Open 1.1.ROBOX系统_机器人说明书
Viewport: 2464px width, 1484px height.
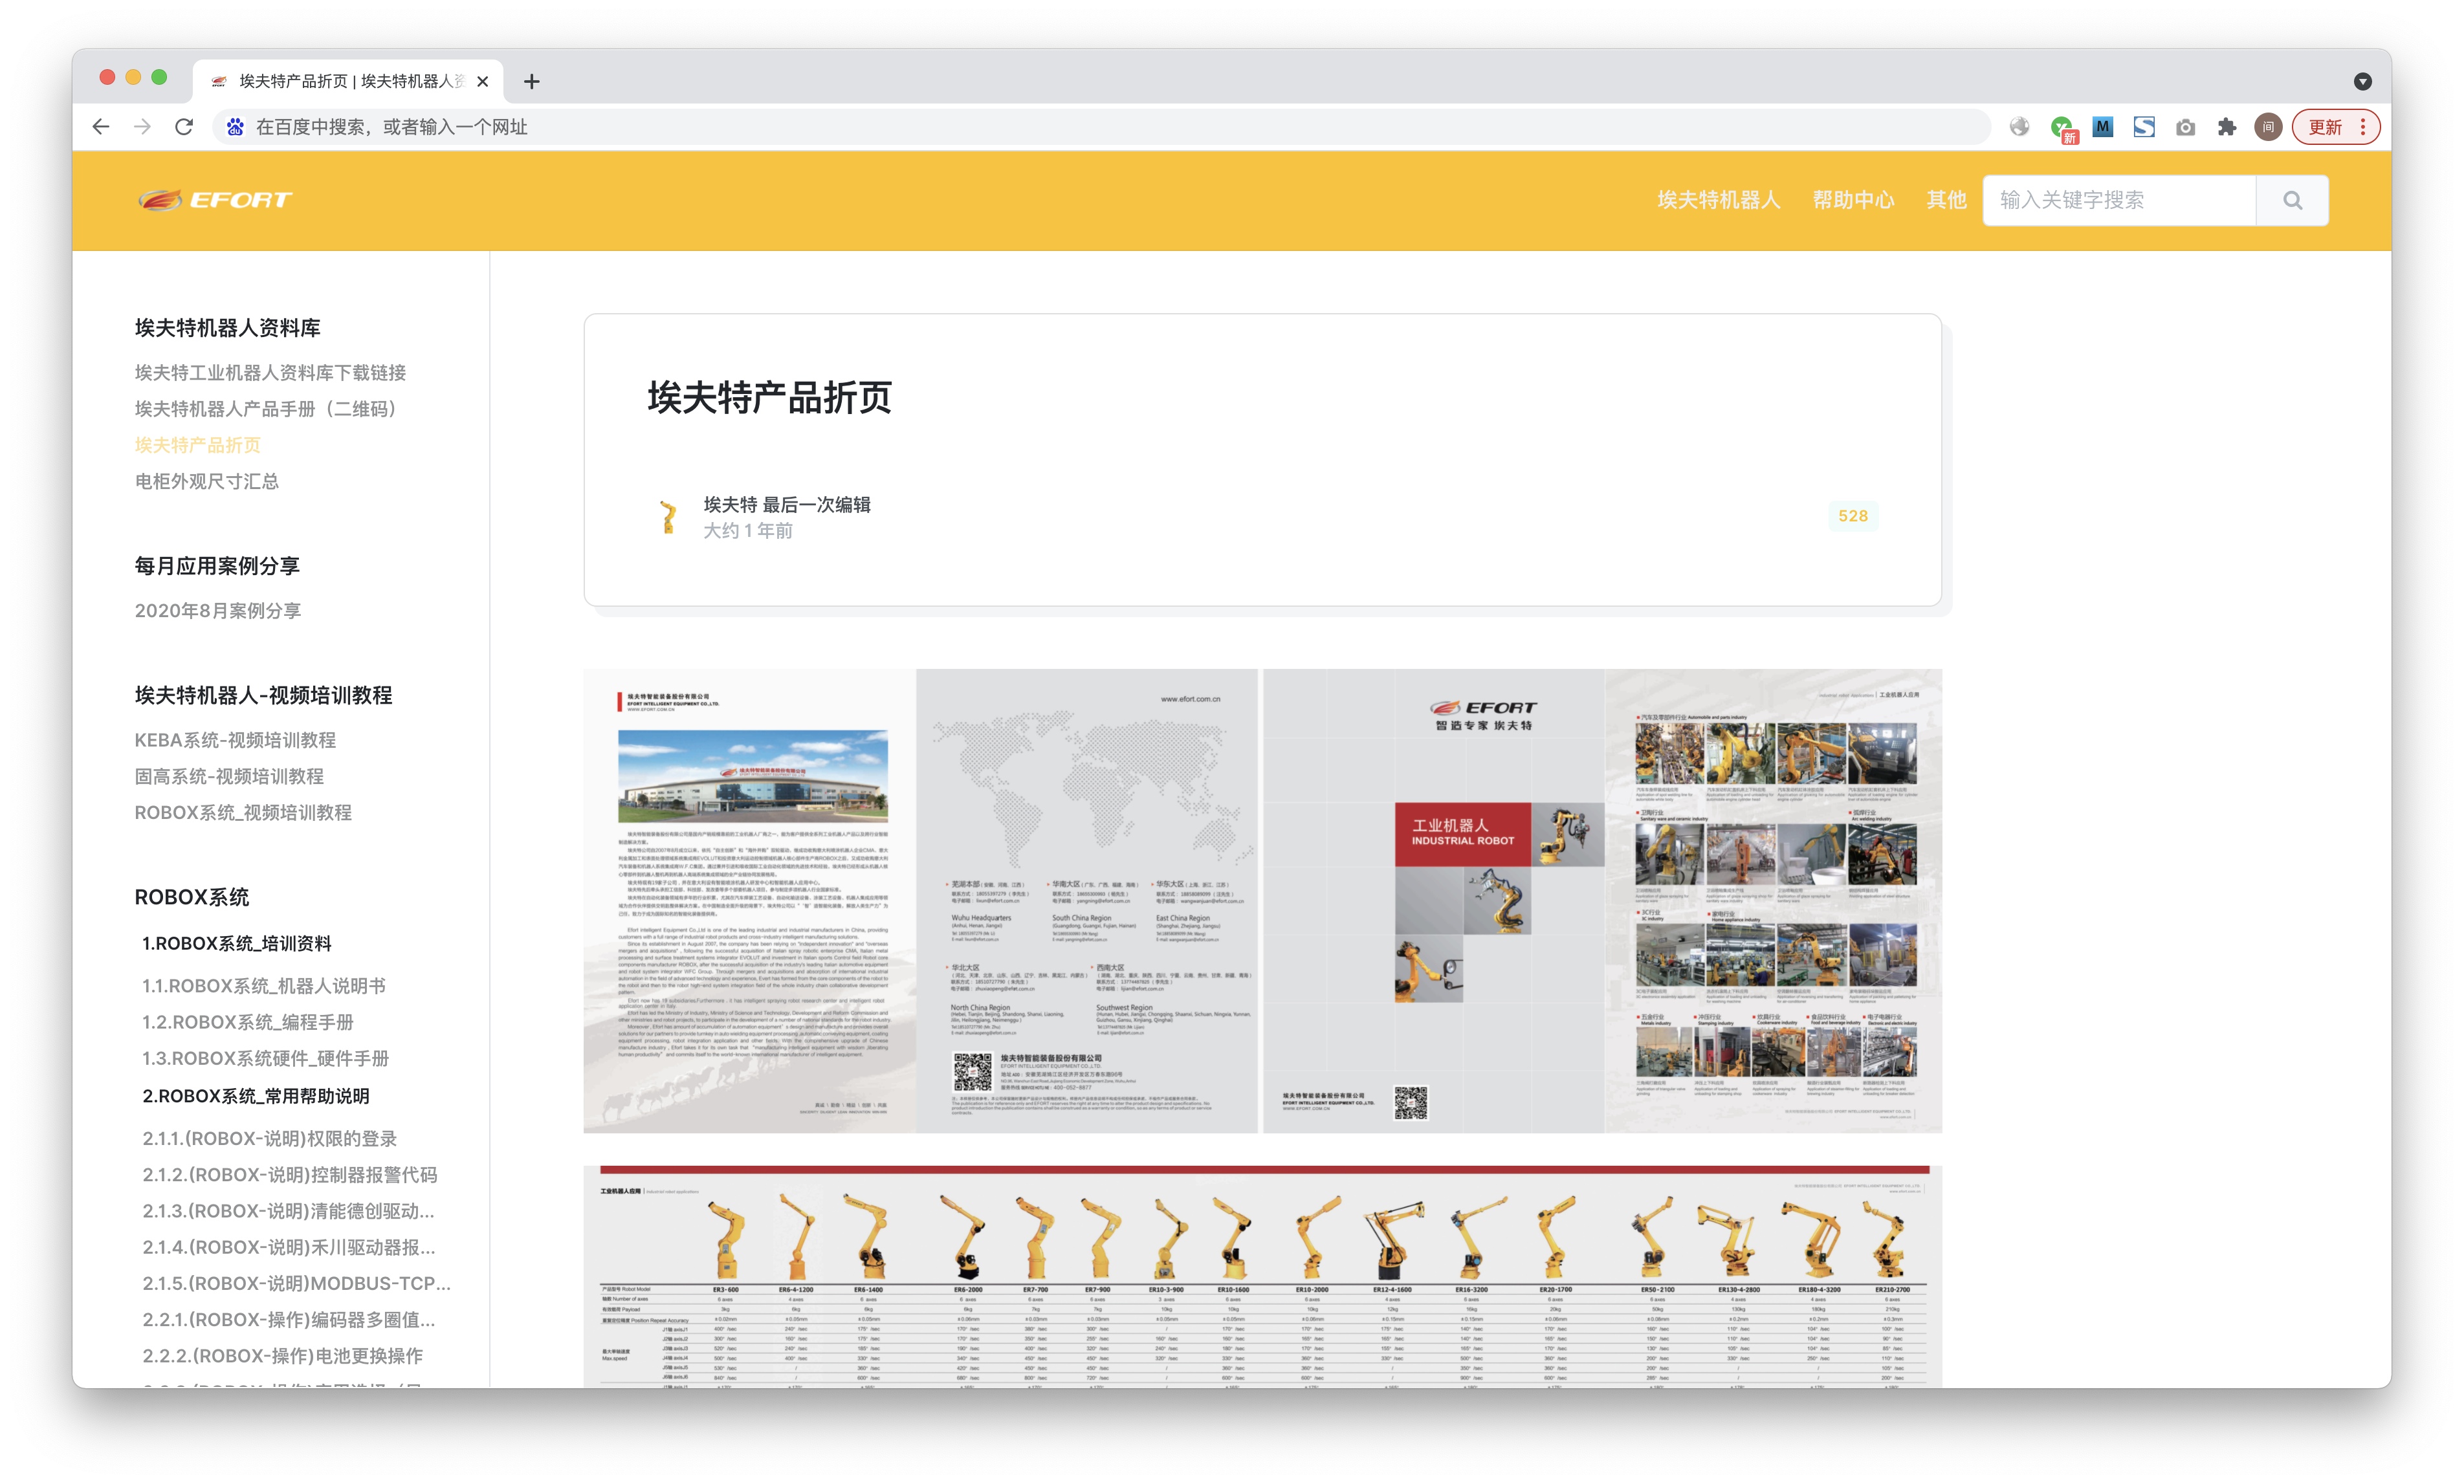pyautogui.click(x=264, y=986)
